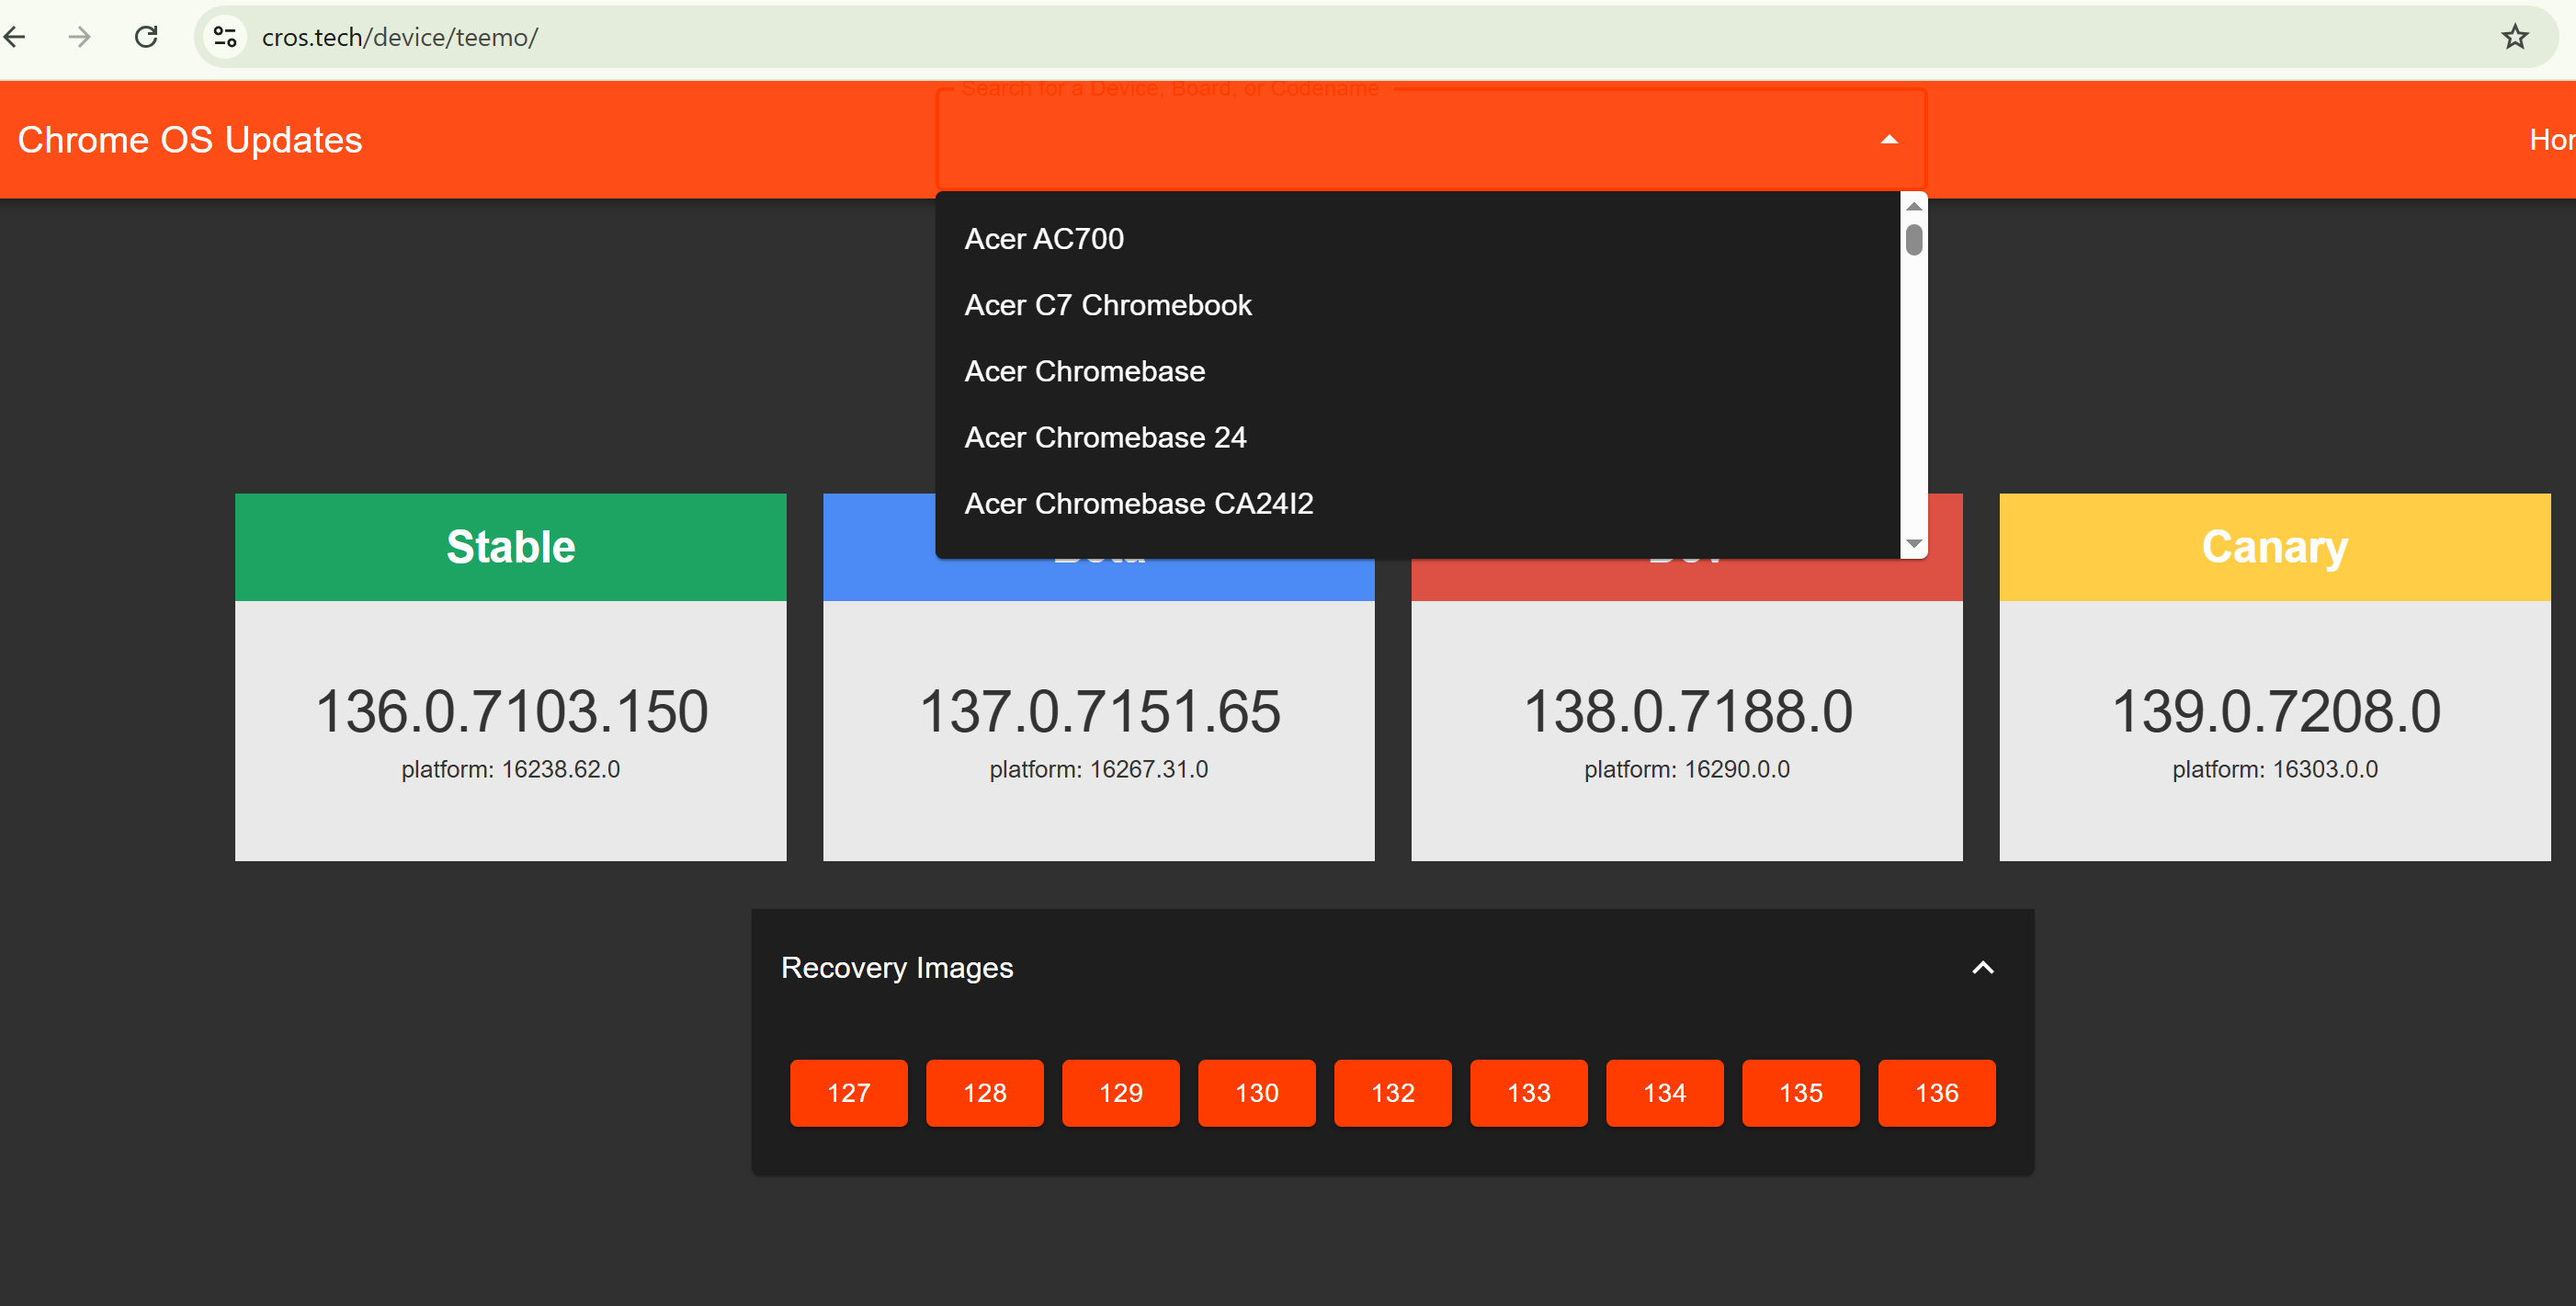
Task: Pick the Acer Chromebase 24 entry
Action: 1417,437
